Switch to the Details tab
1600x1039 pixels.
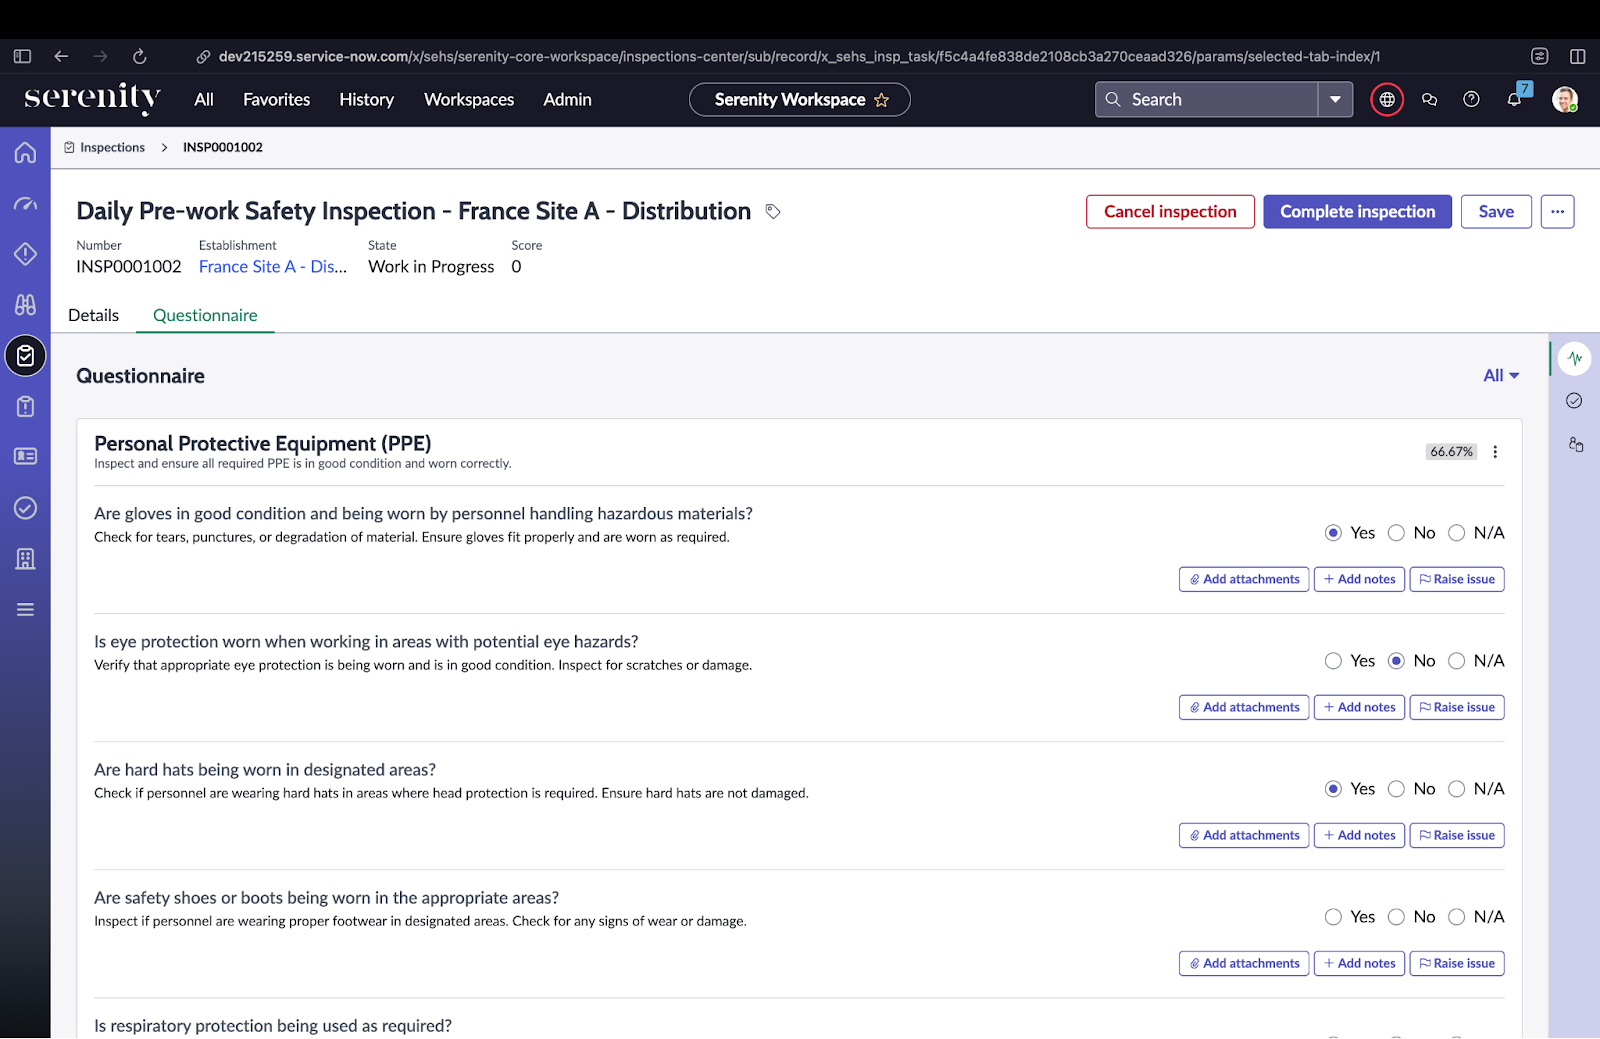coord(94,316)
